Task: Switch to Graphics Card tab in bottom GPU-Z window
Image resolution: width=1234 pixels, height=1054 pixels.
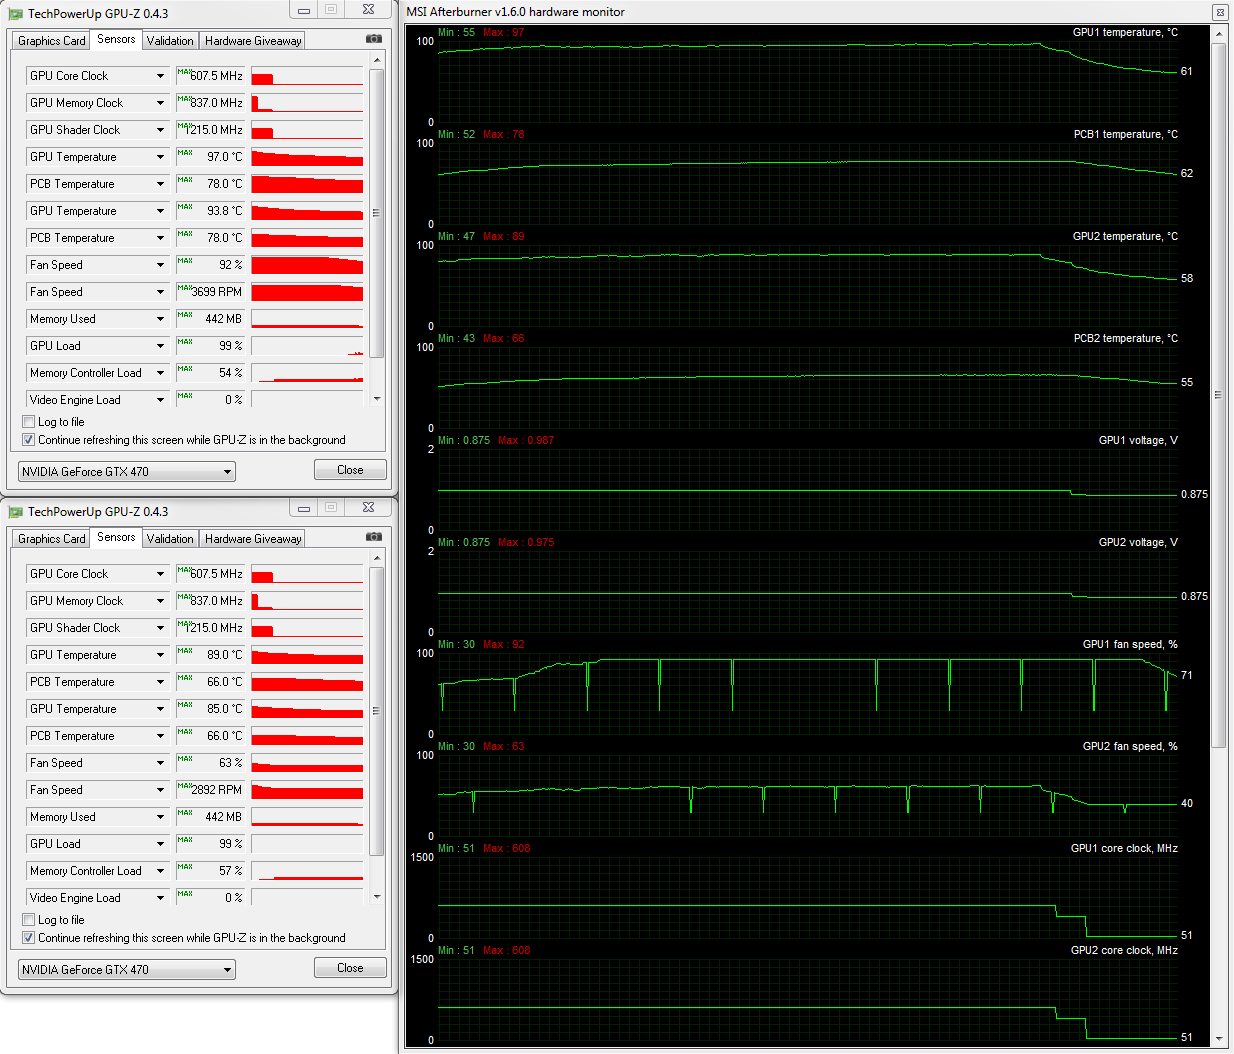Action: tap(51, 539)
